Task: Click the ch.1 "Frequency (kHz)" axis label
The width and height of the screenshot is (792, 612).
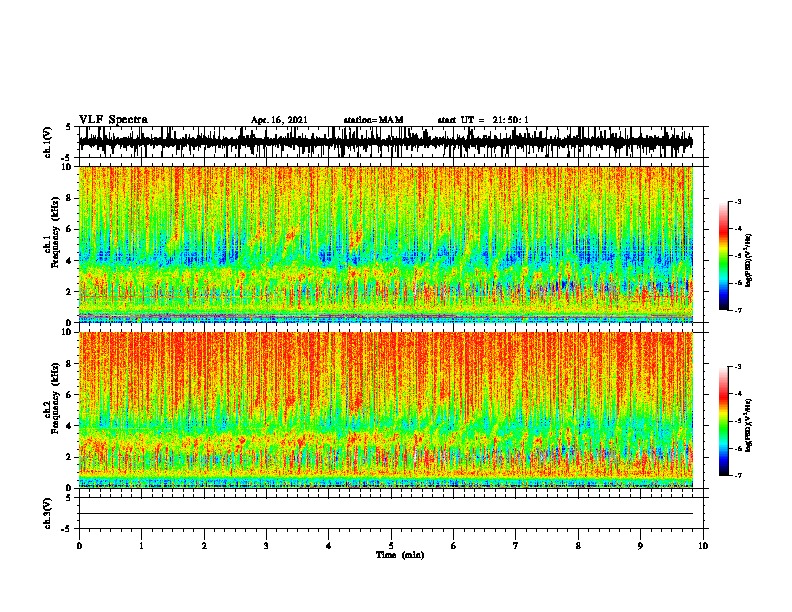Action: (x=56, y=230)
